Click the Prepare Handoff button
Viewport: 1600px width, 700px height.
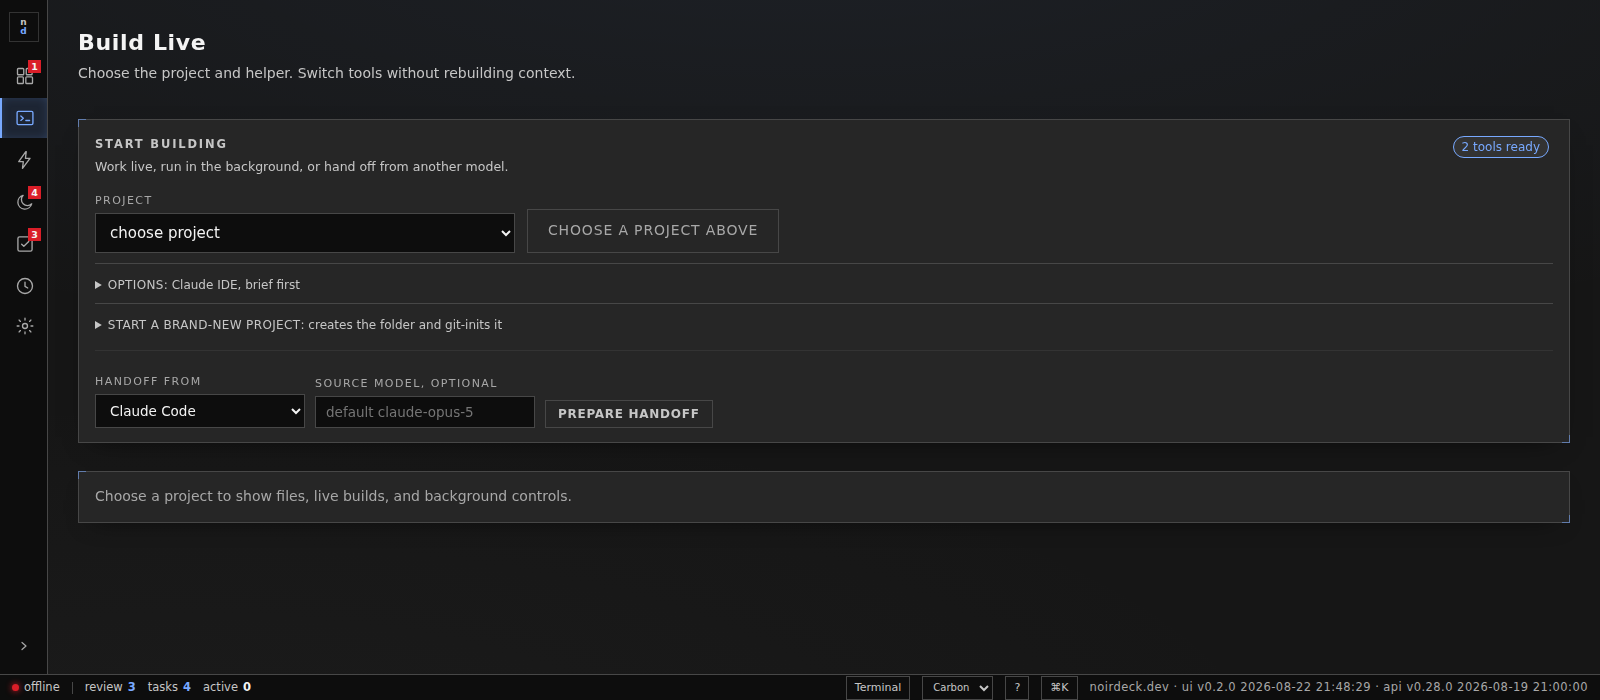point(629,414)
